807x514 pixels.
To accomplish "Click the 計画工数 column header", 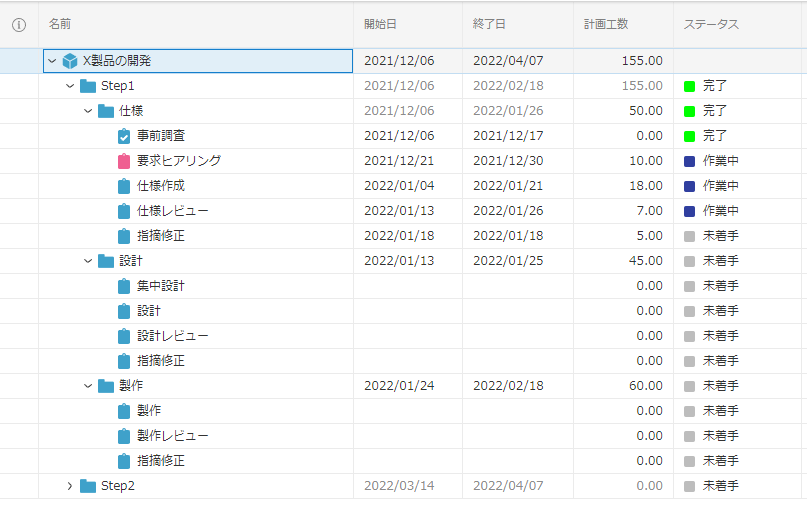I will [x=607, y=24].
